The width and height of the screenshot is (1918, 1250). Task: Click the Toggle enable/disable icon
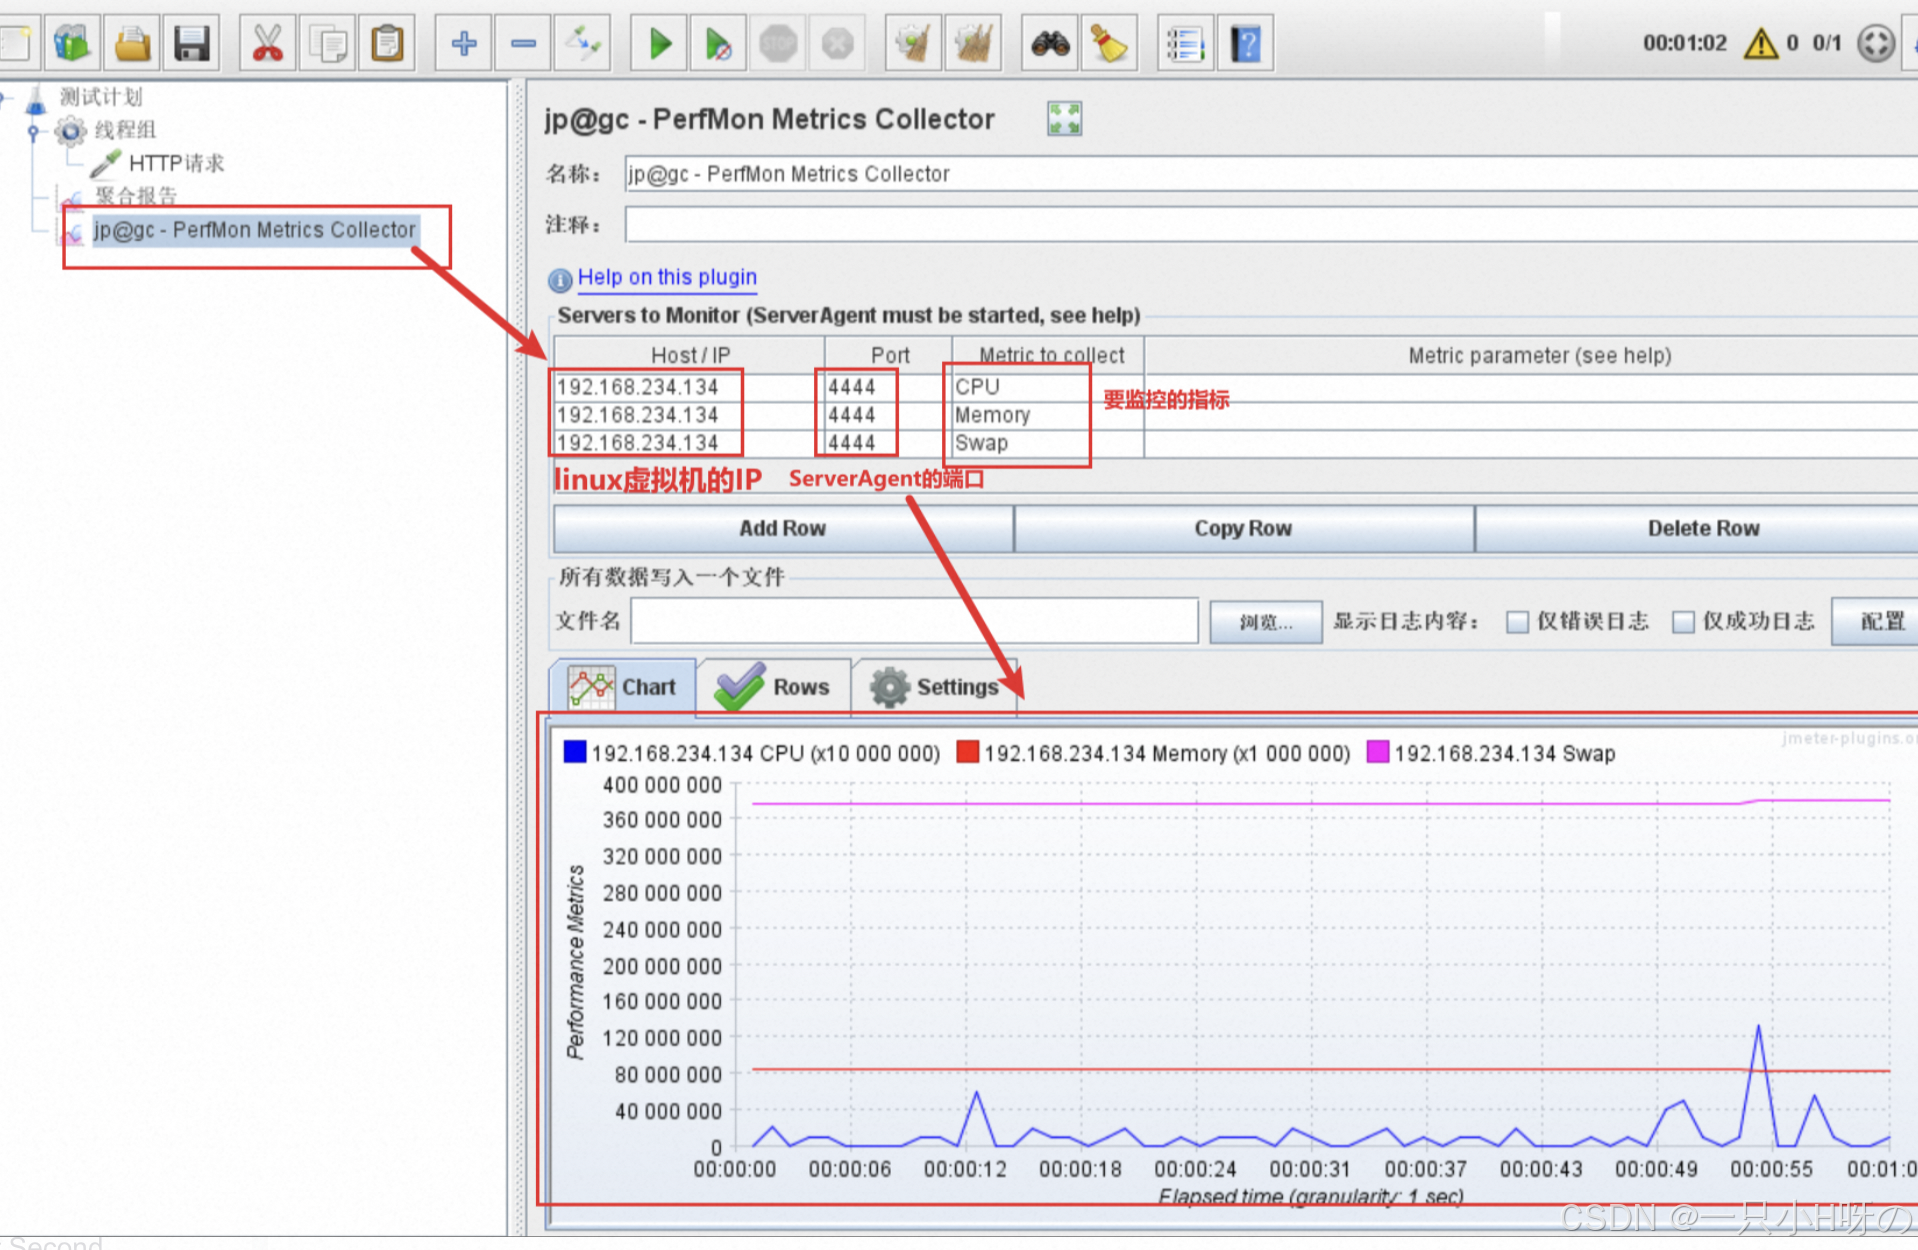pos(584,43)
